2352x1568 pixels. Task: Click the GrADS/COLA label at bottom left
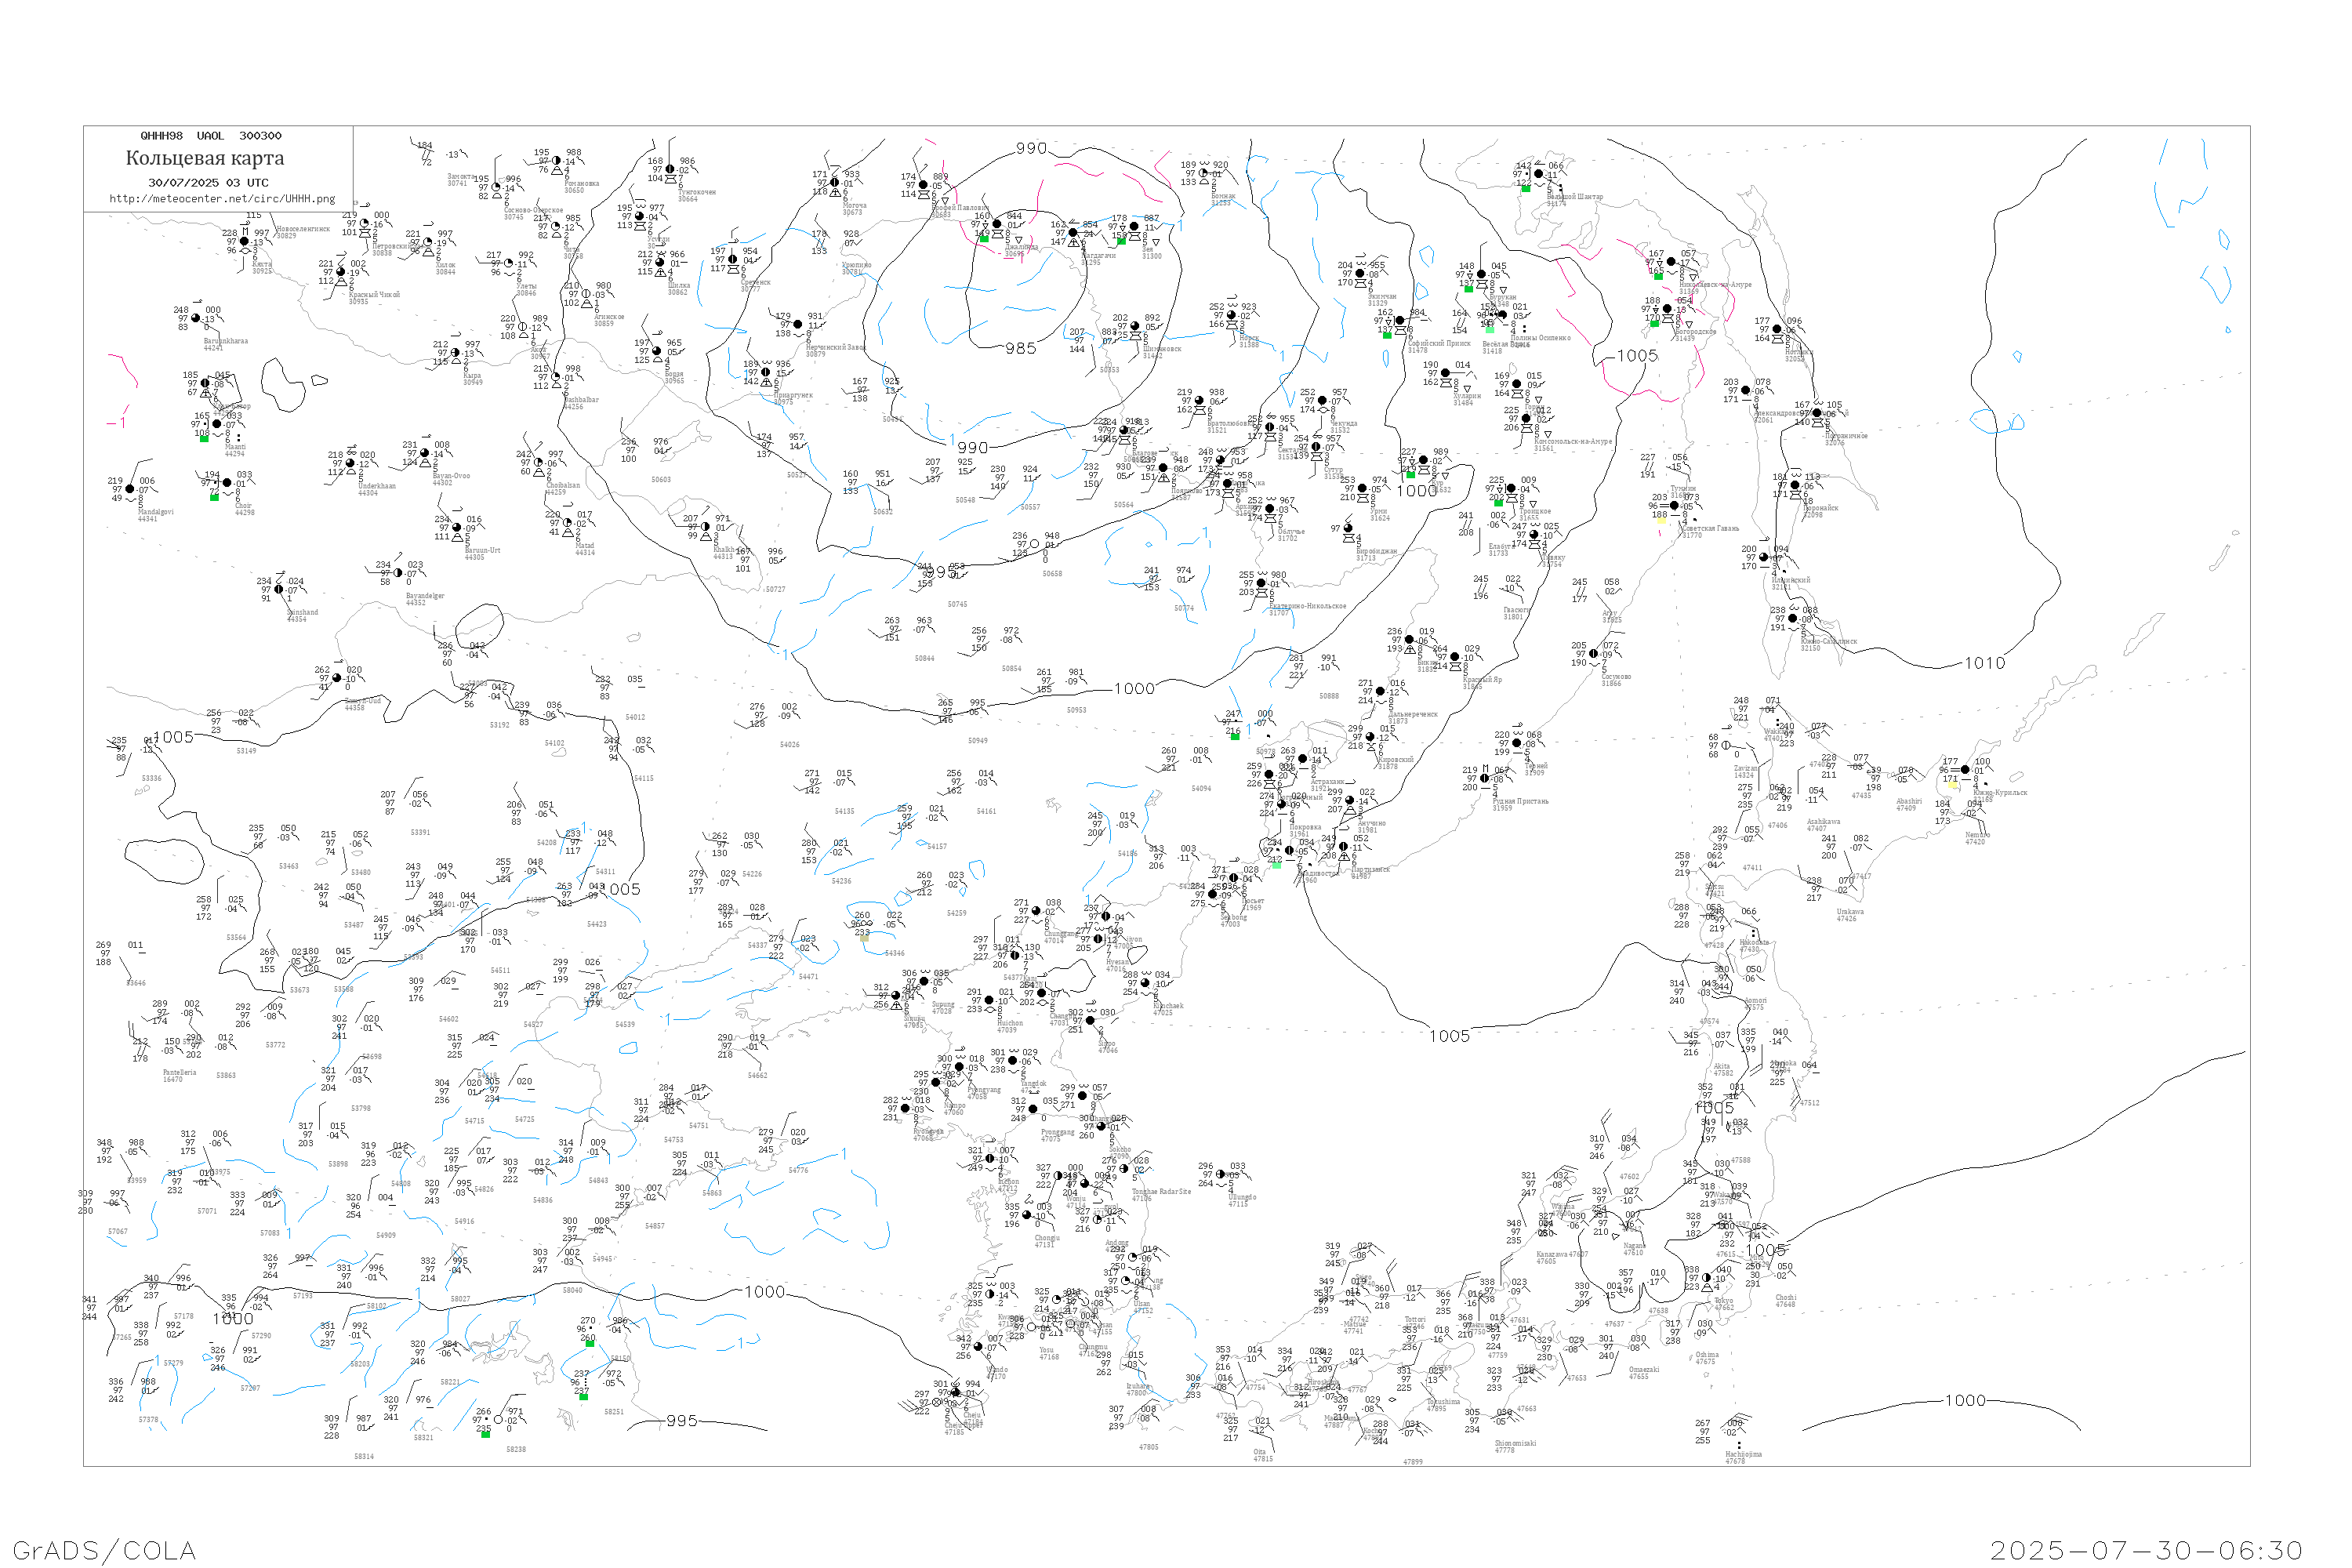104,1550
